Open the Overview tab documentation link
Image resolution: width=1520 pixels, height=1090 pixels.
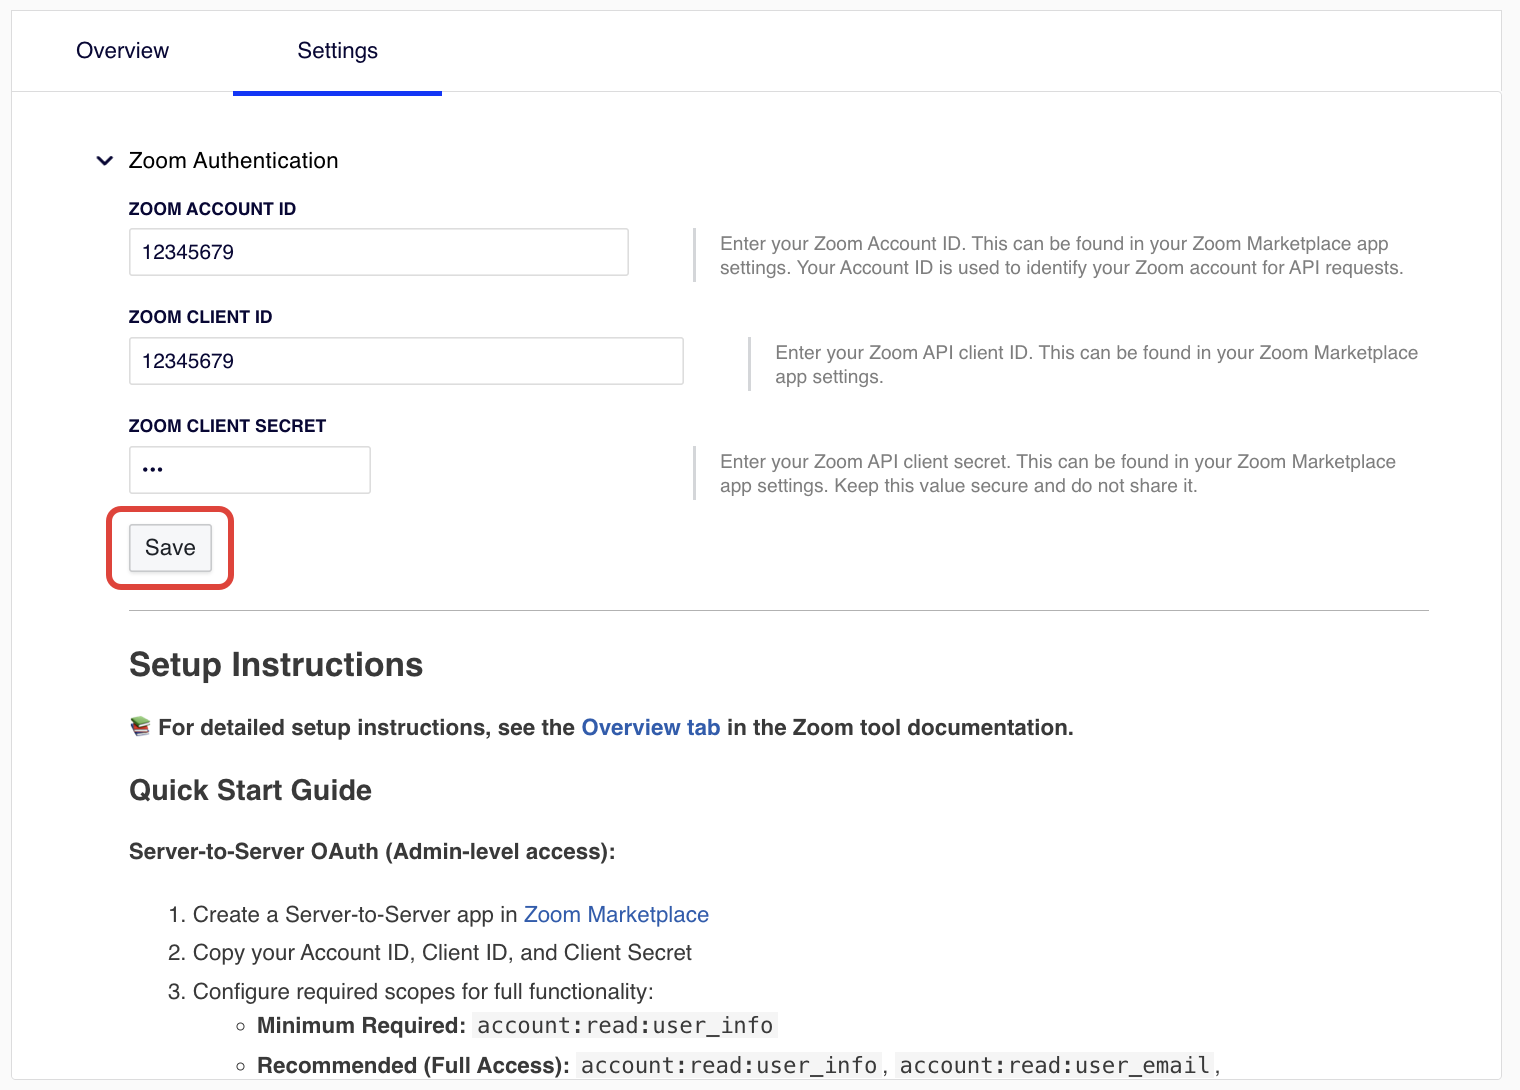click(x=651, y=727)
